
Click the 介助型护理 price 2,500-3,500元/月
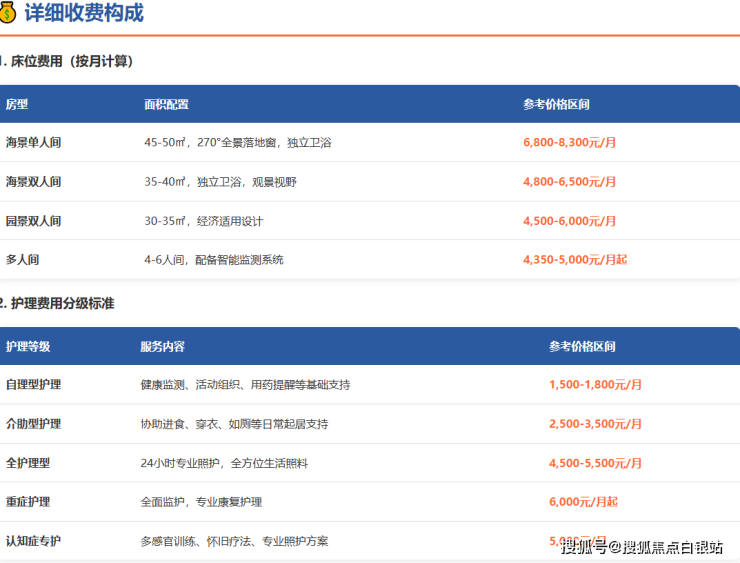[x=595, y=423]
